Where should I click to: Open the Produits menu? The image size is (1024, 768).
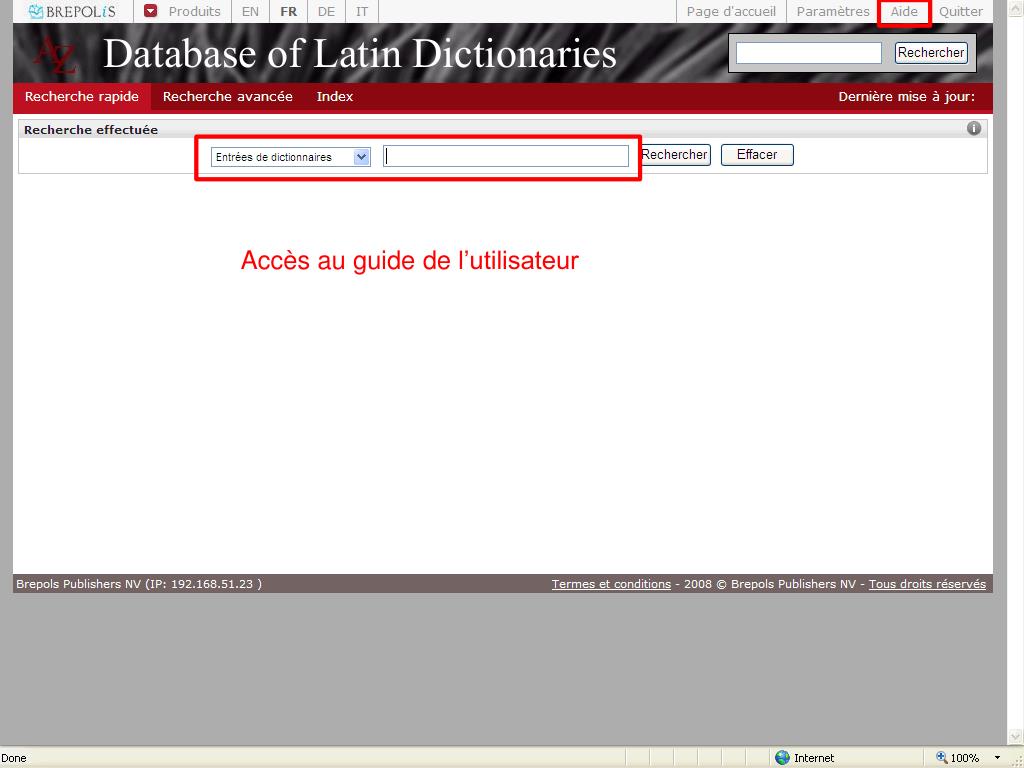194,11
